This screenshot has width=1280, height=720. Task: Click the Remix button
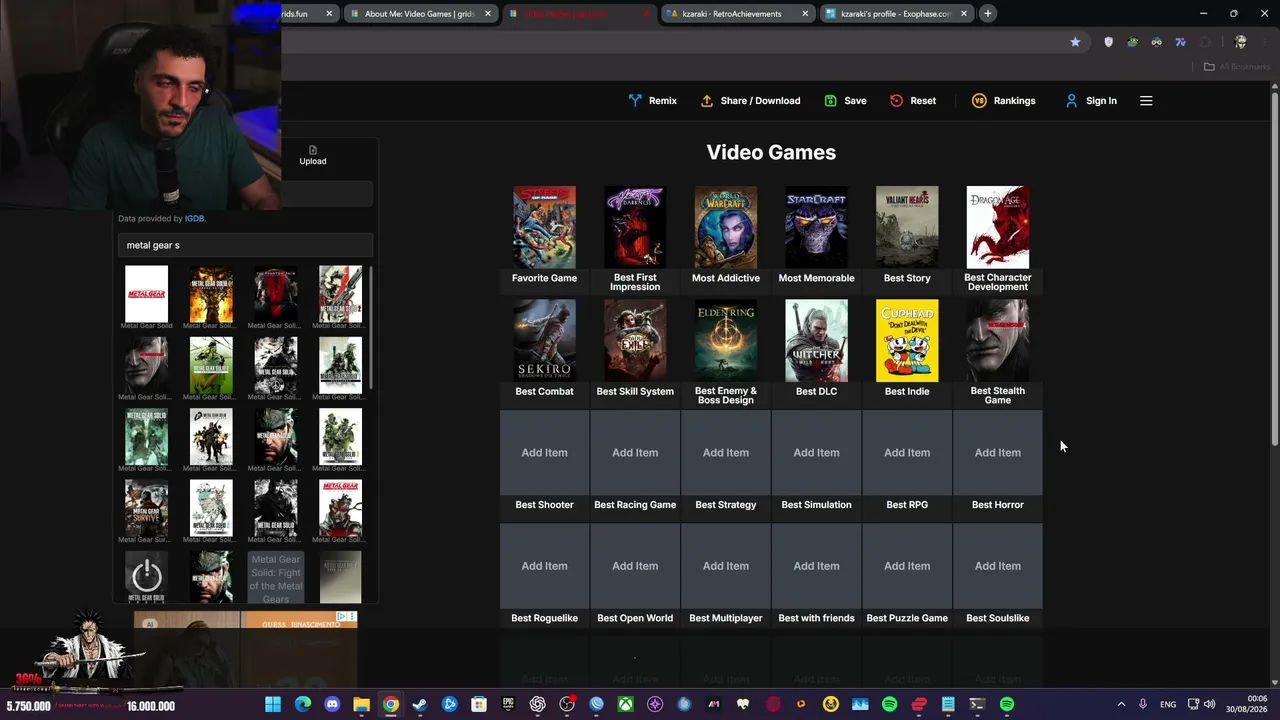pyautogui.click(x=653, y=101)
